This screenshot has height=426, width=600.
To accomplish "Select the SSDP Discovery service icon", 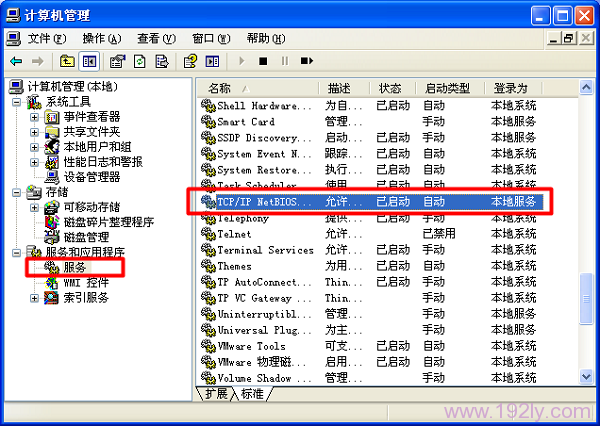I will click(208, 138).
